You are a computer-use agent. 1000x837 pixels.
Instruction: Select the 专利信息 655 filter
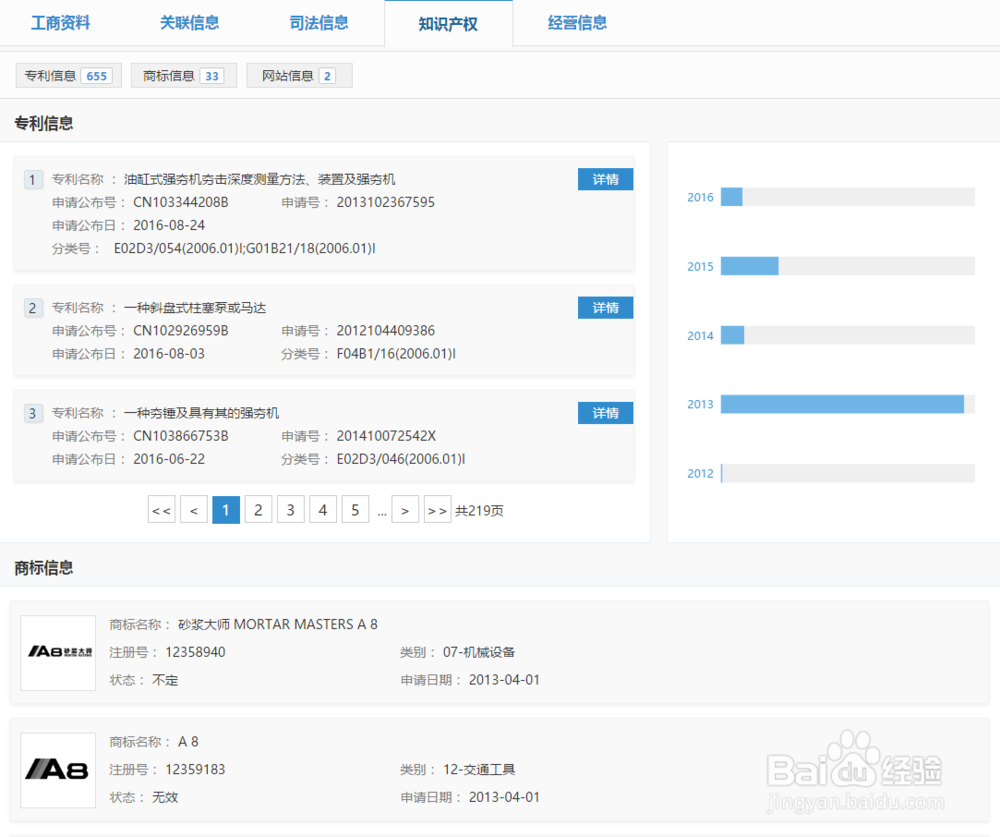[x=67, y=75]
